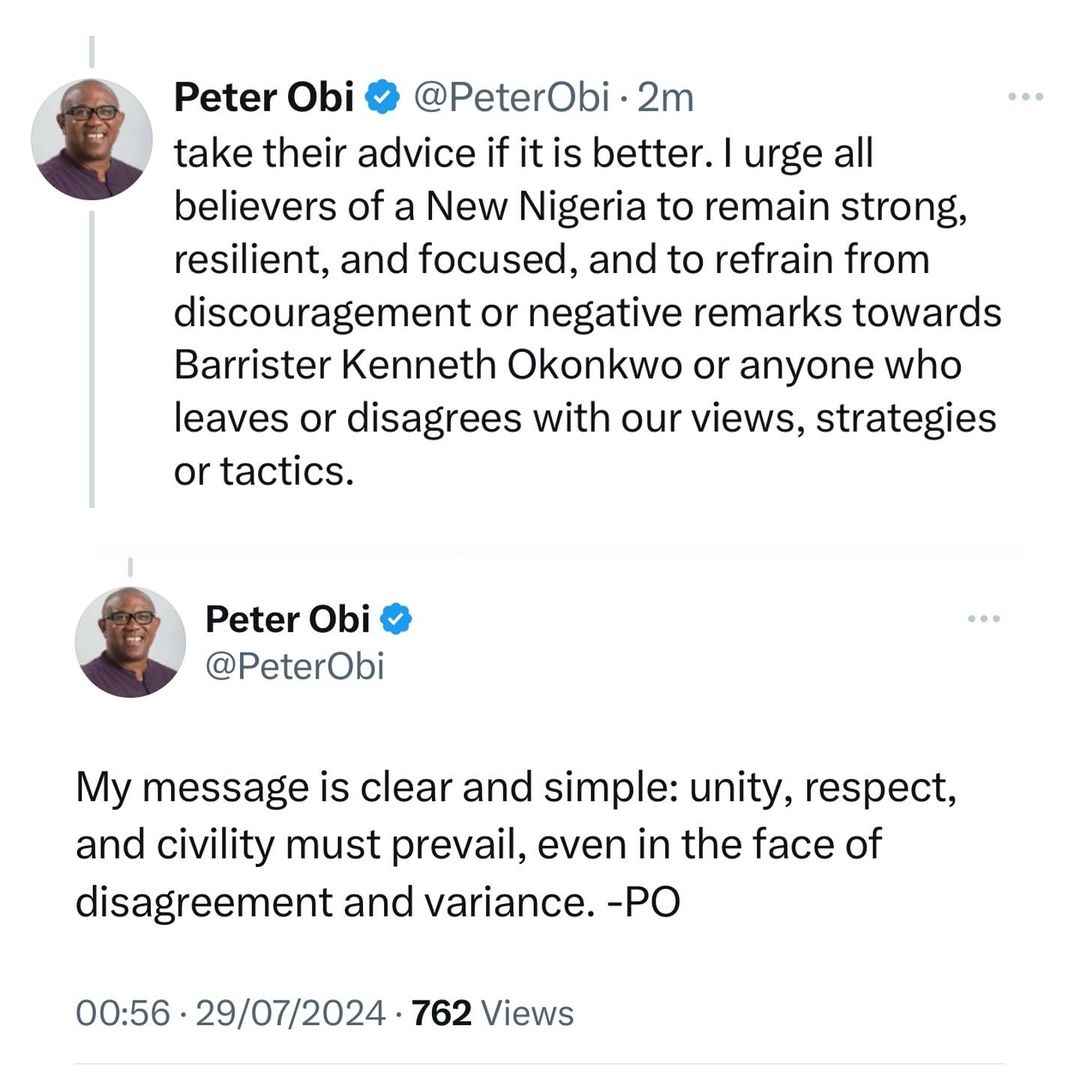The image size is (1080, 1080).
Task: Click the long vertical thread line beside first tweet
Action: click(92, 360)
